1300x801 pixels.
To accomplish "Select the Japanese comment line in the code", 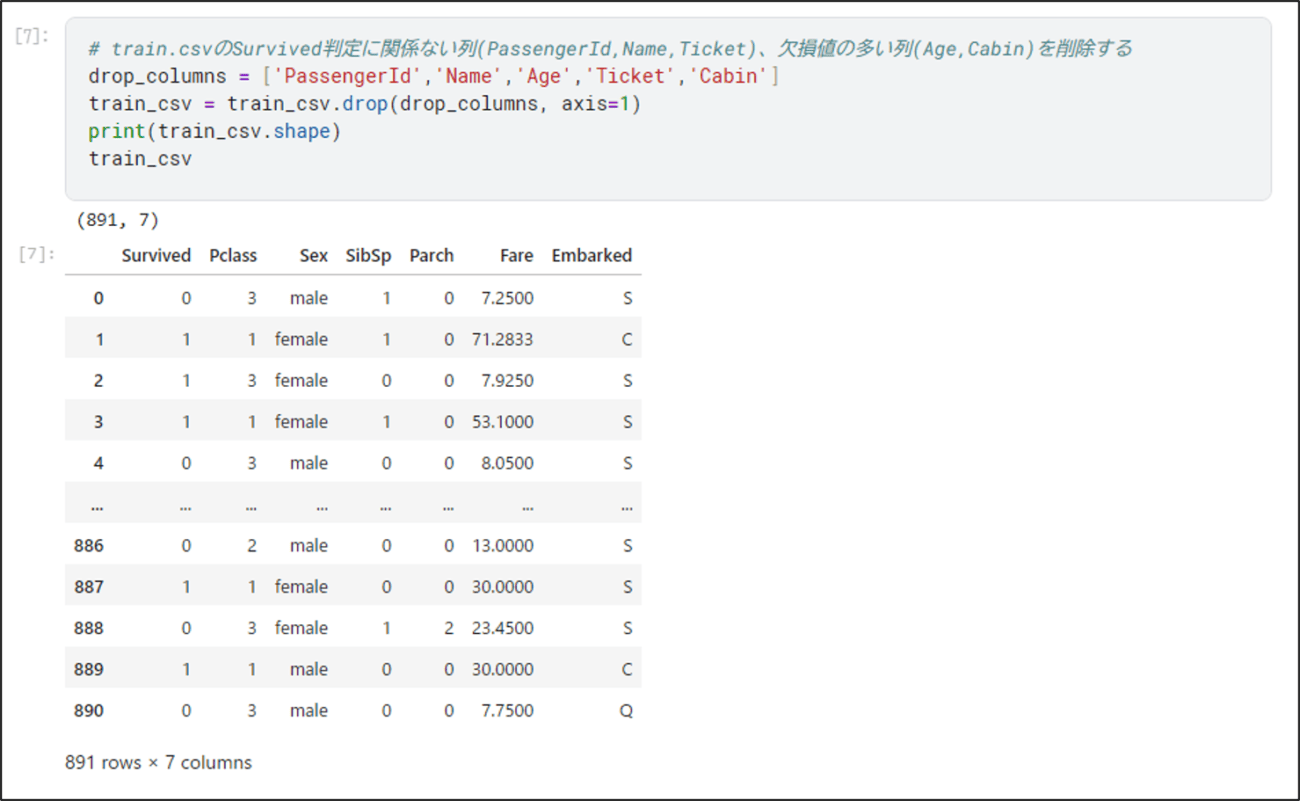I will click(610, 48).
